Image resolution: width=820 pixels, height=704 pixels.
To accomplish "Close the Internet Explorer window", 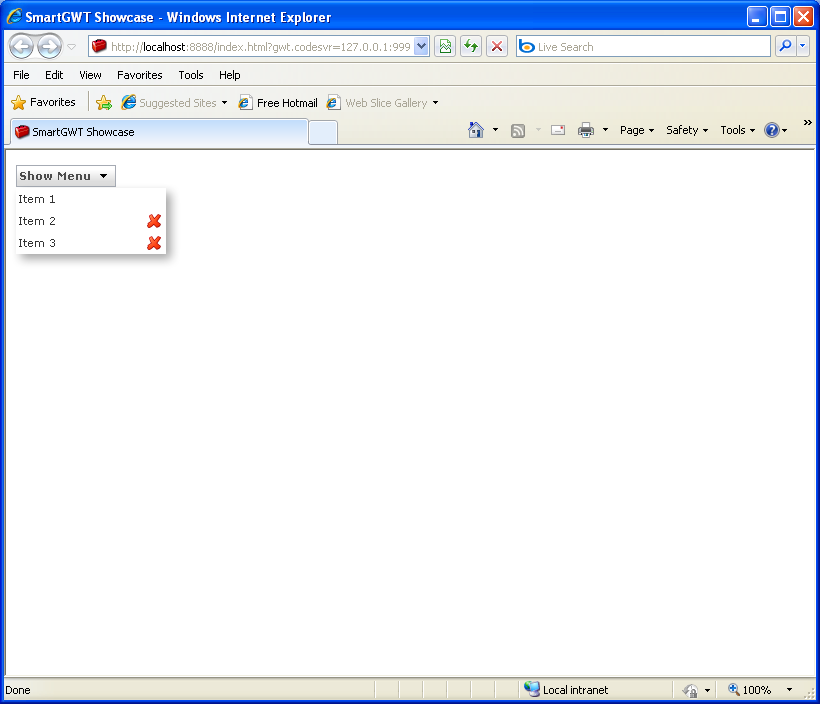I will tap(803, 17).
